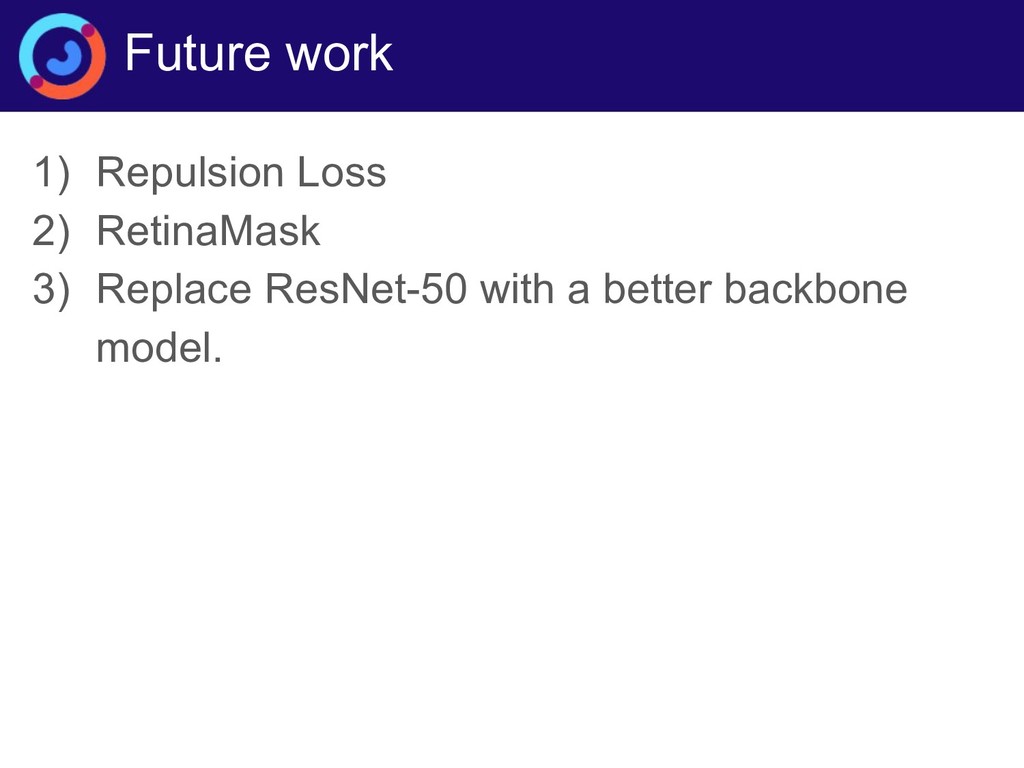Select the 'Future work' slide title
Screen dimensions: 1024x768
(259, 53)
